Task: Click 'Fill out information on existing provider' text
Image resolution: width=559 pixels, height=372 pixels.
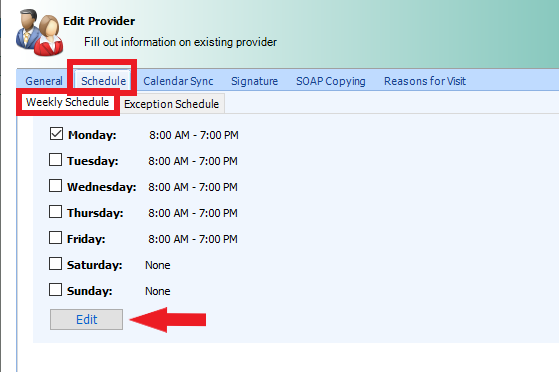Action: point(180,42)
